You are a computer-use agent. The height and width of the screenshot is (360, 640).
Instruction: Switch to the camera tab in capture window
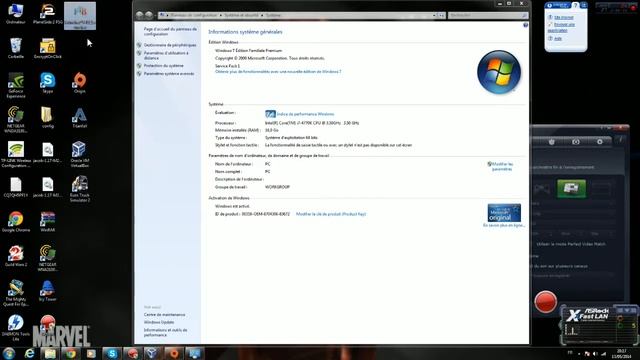point(576,142)
